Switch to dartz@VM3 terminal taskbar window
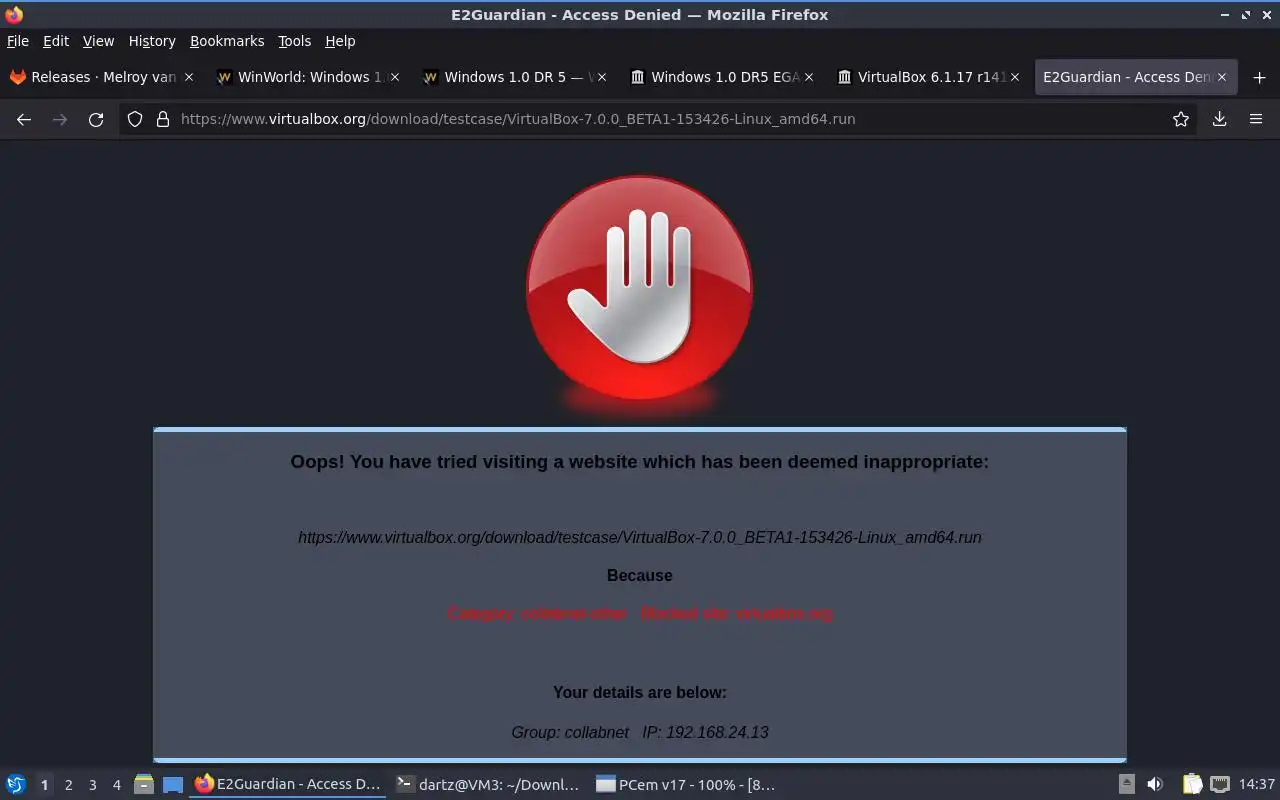 pyautogui.click(x=488, y=784)
